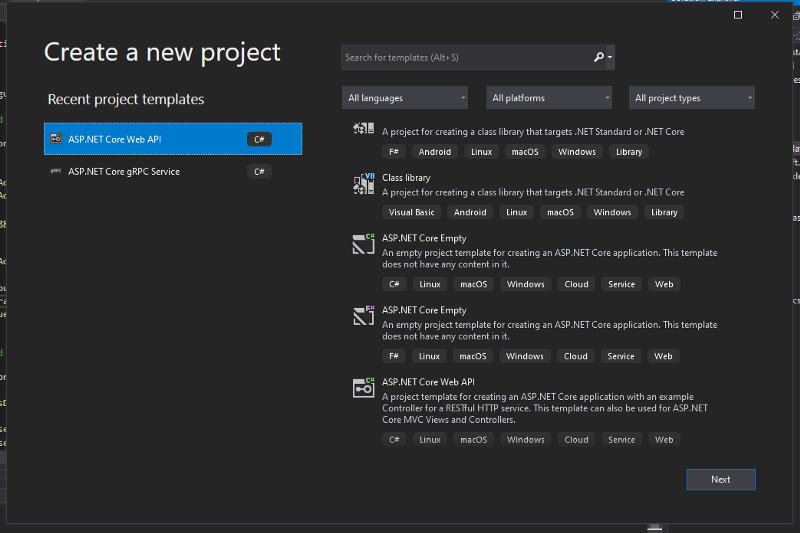This screenshot has width=800, height=533.
Task: Choose the Class library template title
Action: (x=406, y=178)
